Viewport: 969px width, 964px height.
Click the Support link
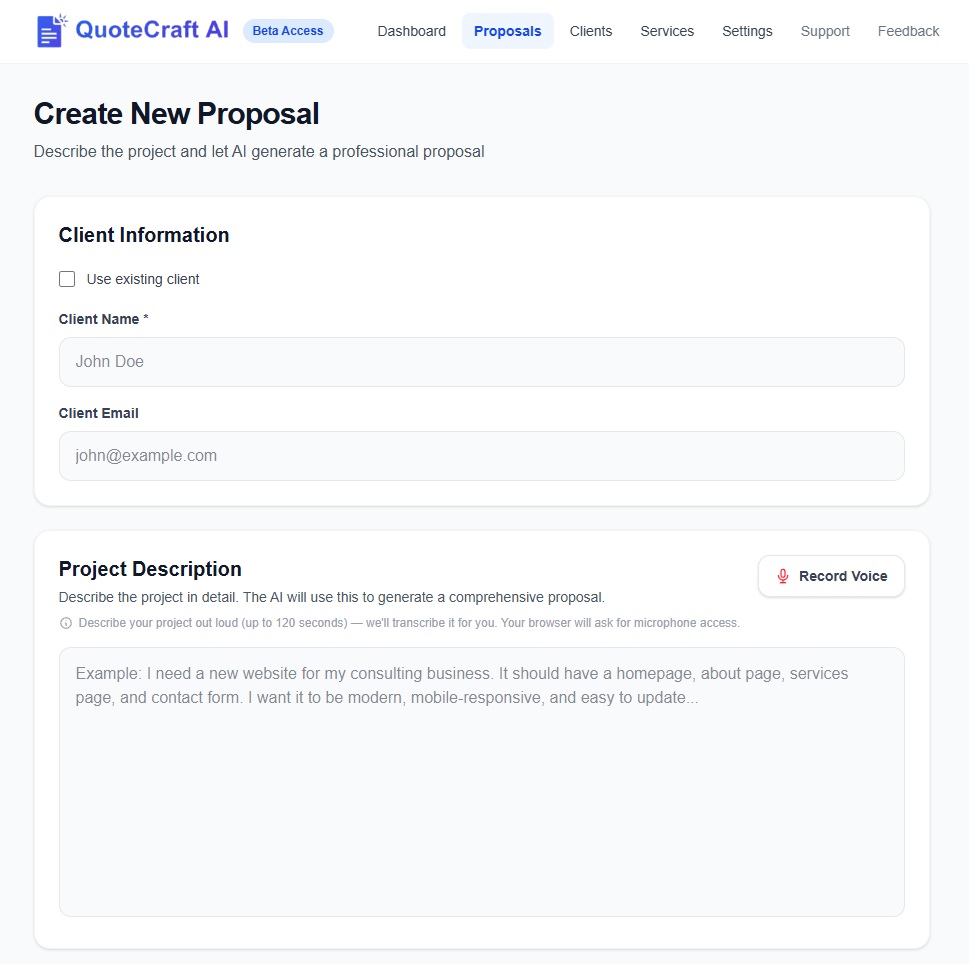coord(824,31)
